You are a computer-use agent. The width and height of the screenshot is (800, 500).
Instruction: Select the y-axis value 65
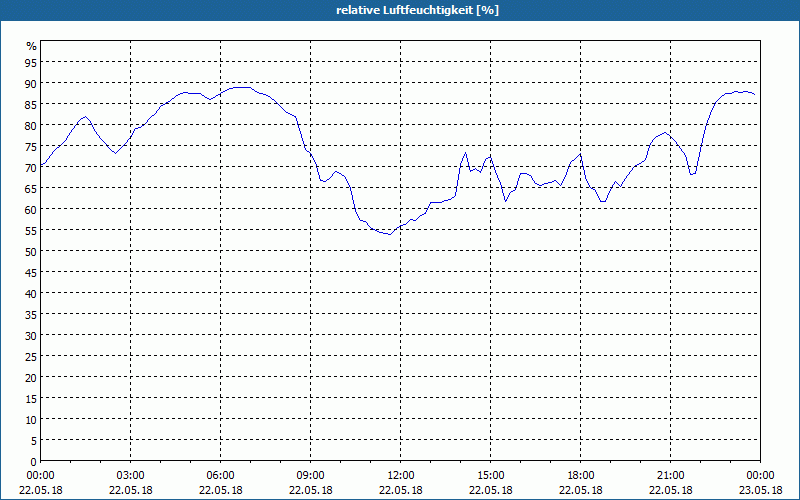(x=31, y=188)
